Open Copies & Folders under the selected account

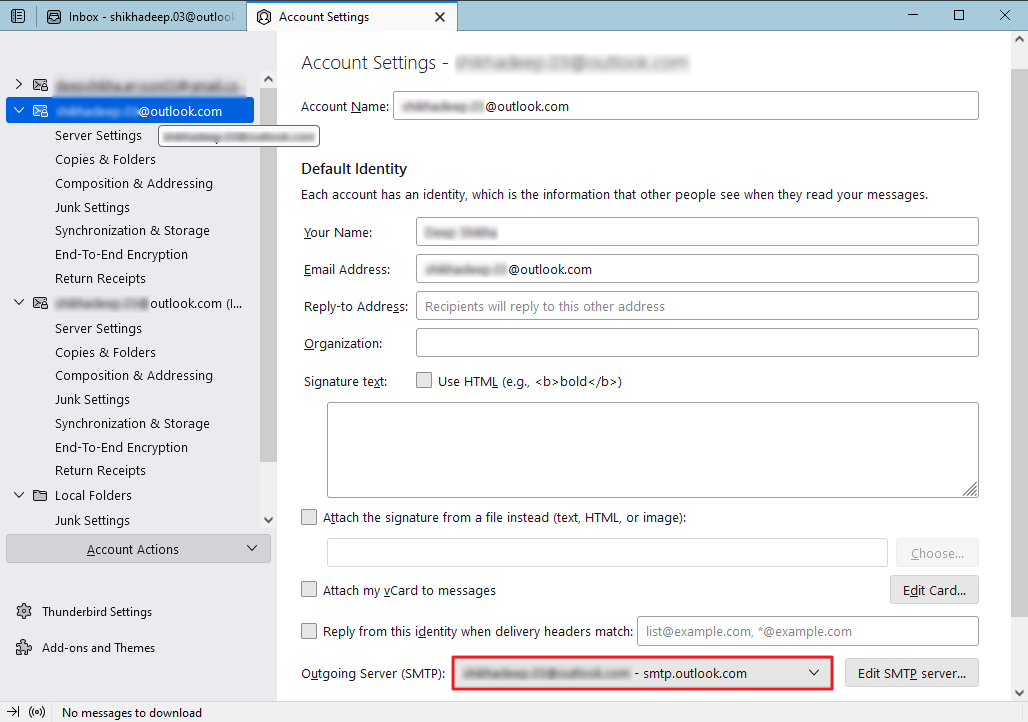106,159
